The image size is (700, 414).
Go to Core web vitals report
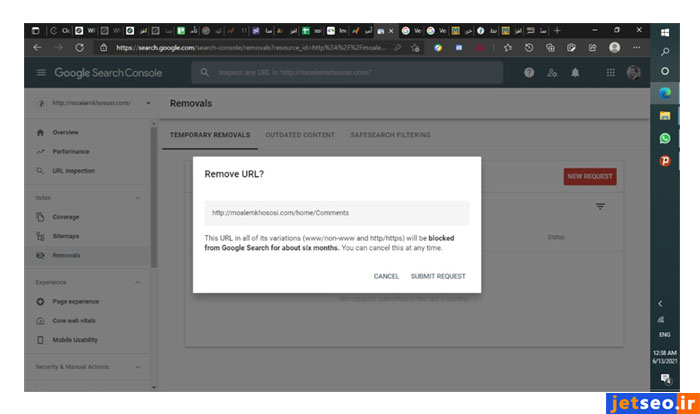73,320
